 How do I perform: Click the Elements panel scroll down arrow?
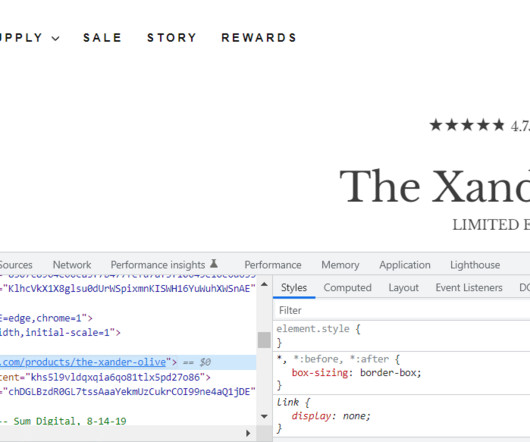264,416
